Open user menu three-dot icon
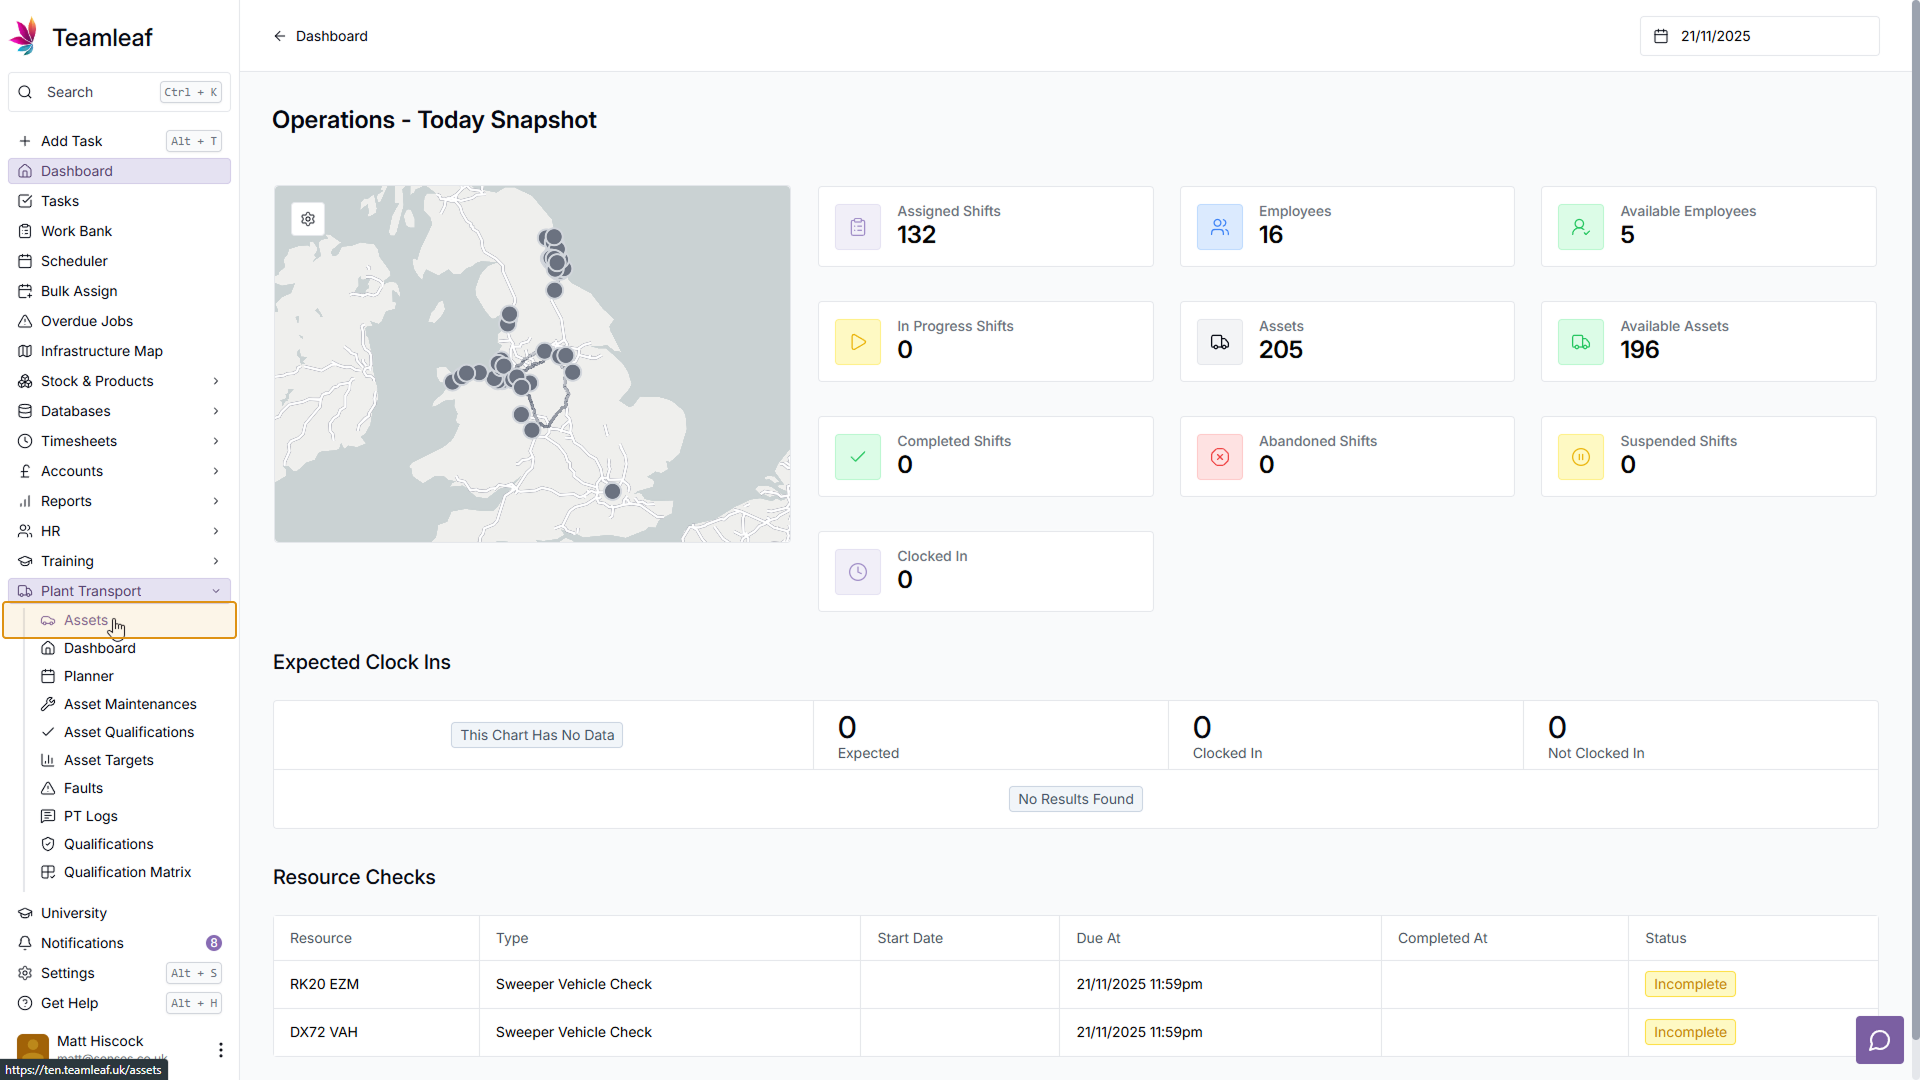Image resolution: width=1920 pixels, height=1080 pixels. point(220,1049)
